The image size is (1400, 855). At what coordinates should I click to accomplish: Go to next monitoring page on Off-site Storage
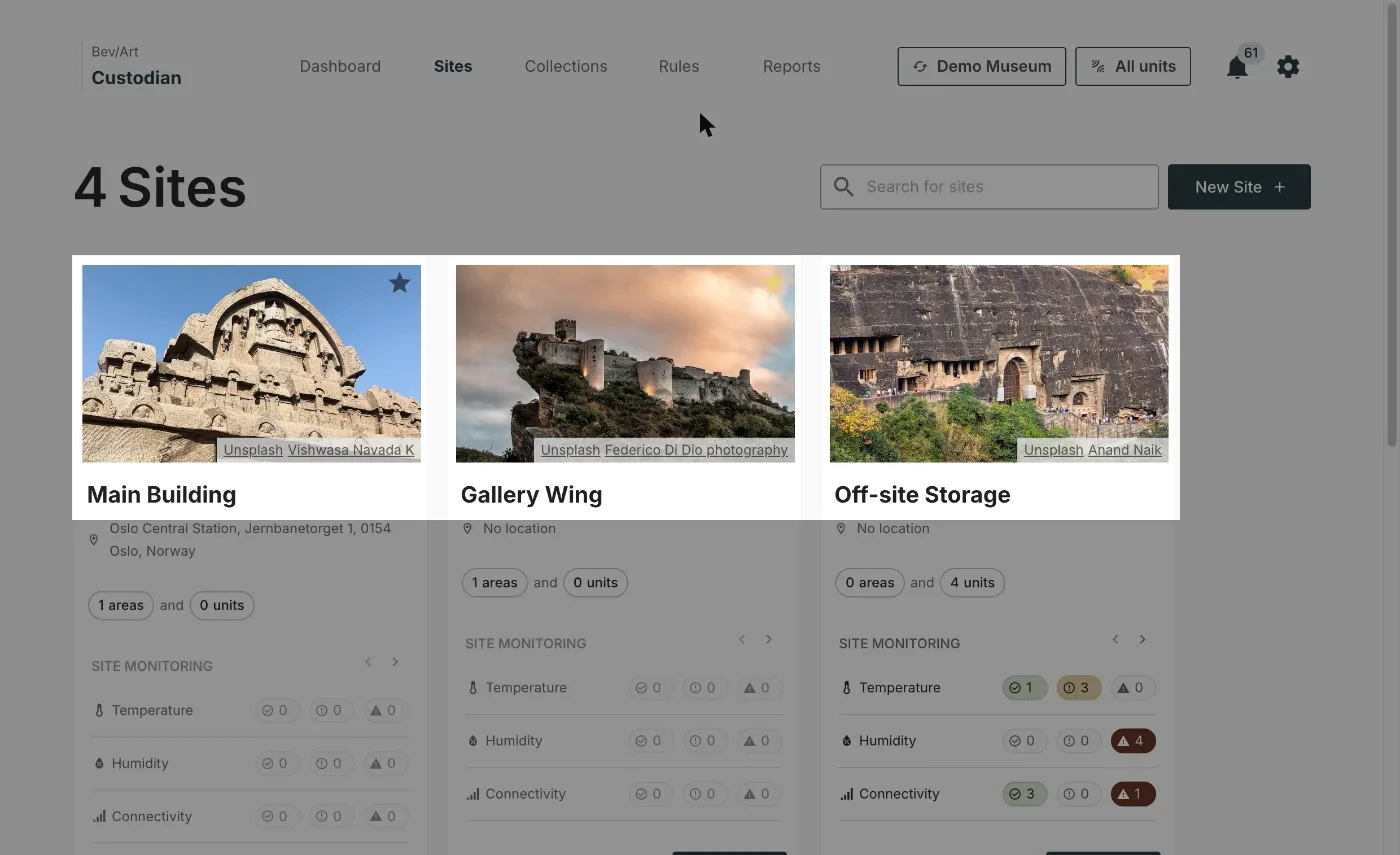click(1142, 639)
